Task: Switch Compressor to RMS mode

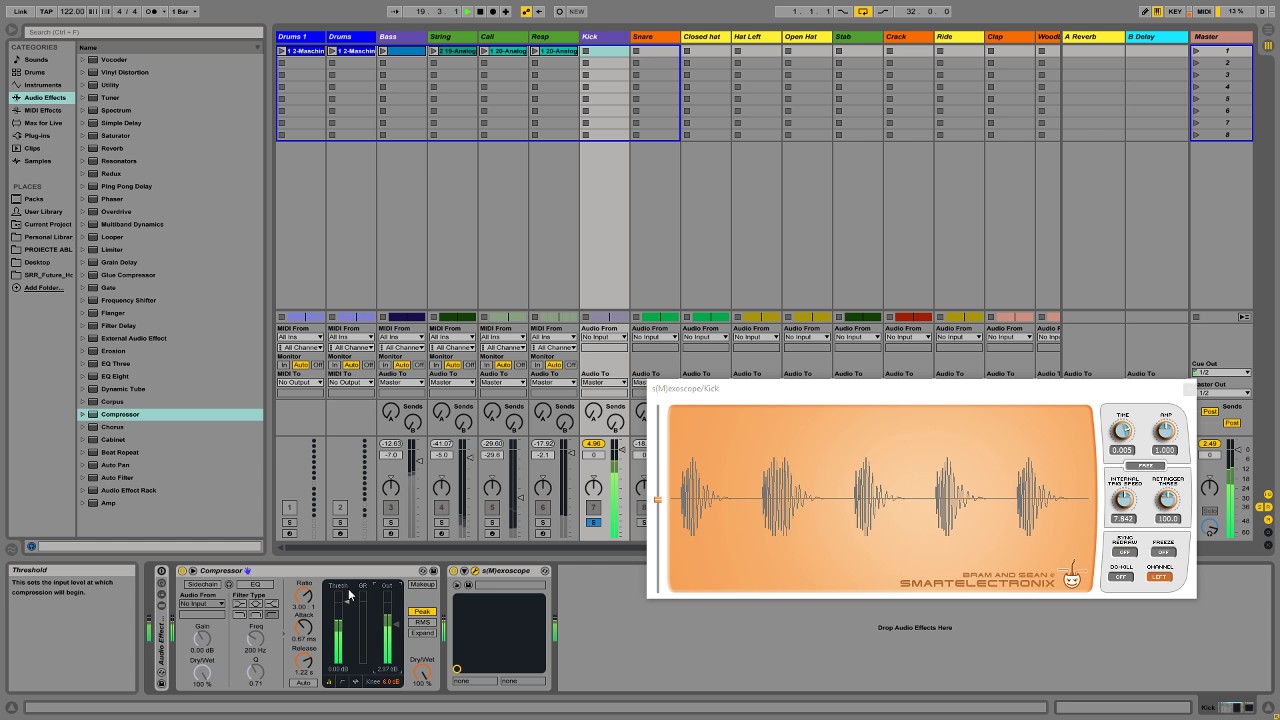Action: [422, 622]
